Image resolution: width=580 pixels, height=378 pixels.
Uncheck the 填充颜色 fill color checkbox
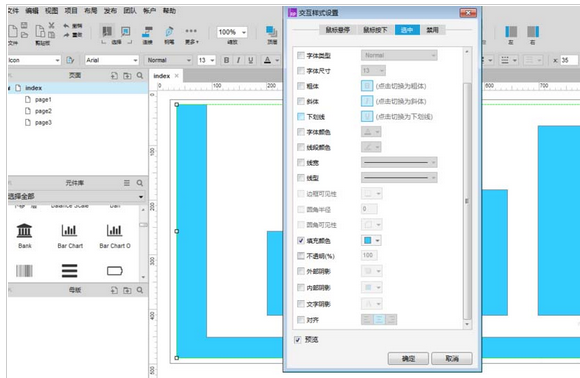click(301, 241)
